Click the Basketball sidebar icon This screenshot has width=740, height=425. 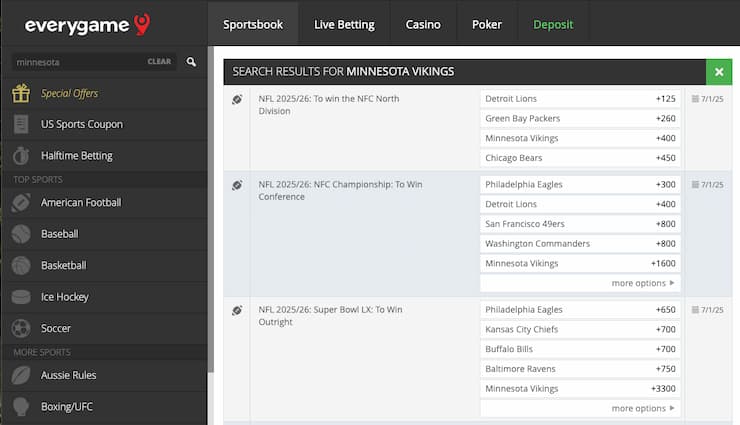click(x=21, y=266)
